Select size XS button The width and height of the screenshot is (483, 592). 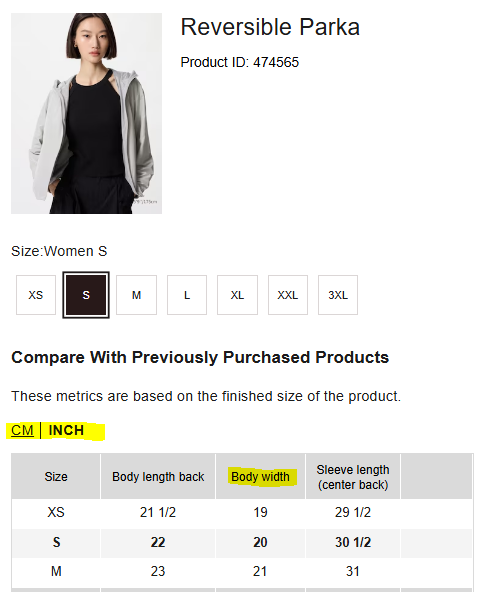coord(36,295)
